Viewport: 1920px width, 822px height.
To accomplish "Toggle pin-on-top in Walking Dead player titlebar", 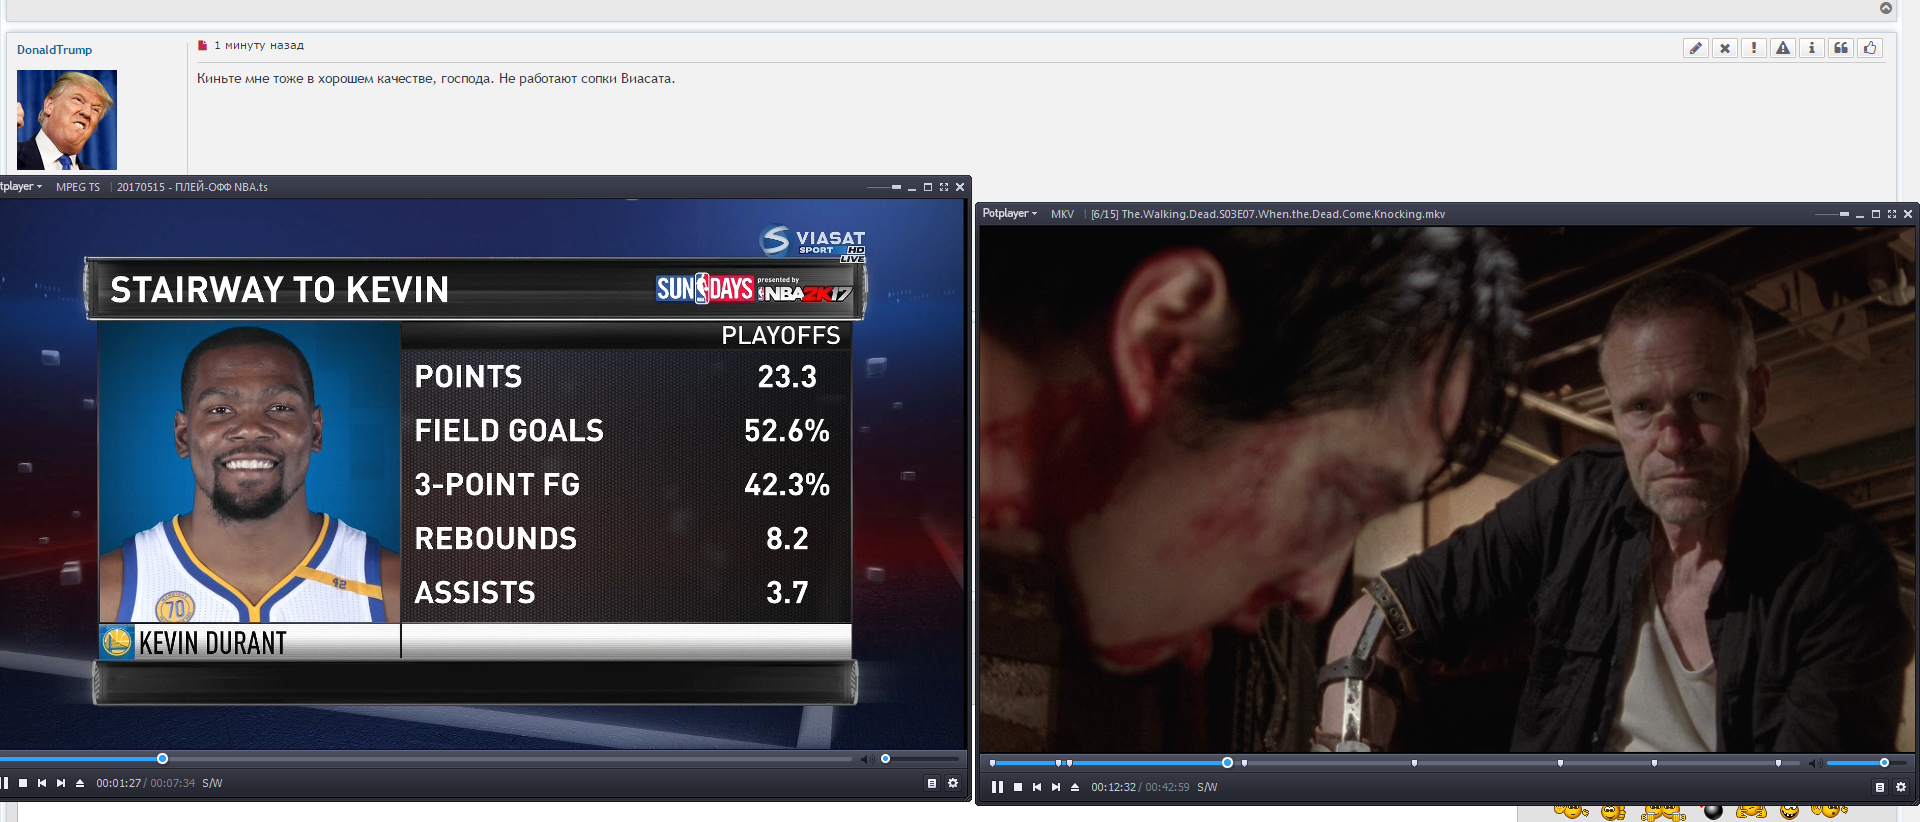I will (x=1844, y=214).
